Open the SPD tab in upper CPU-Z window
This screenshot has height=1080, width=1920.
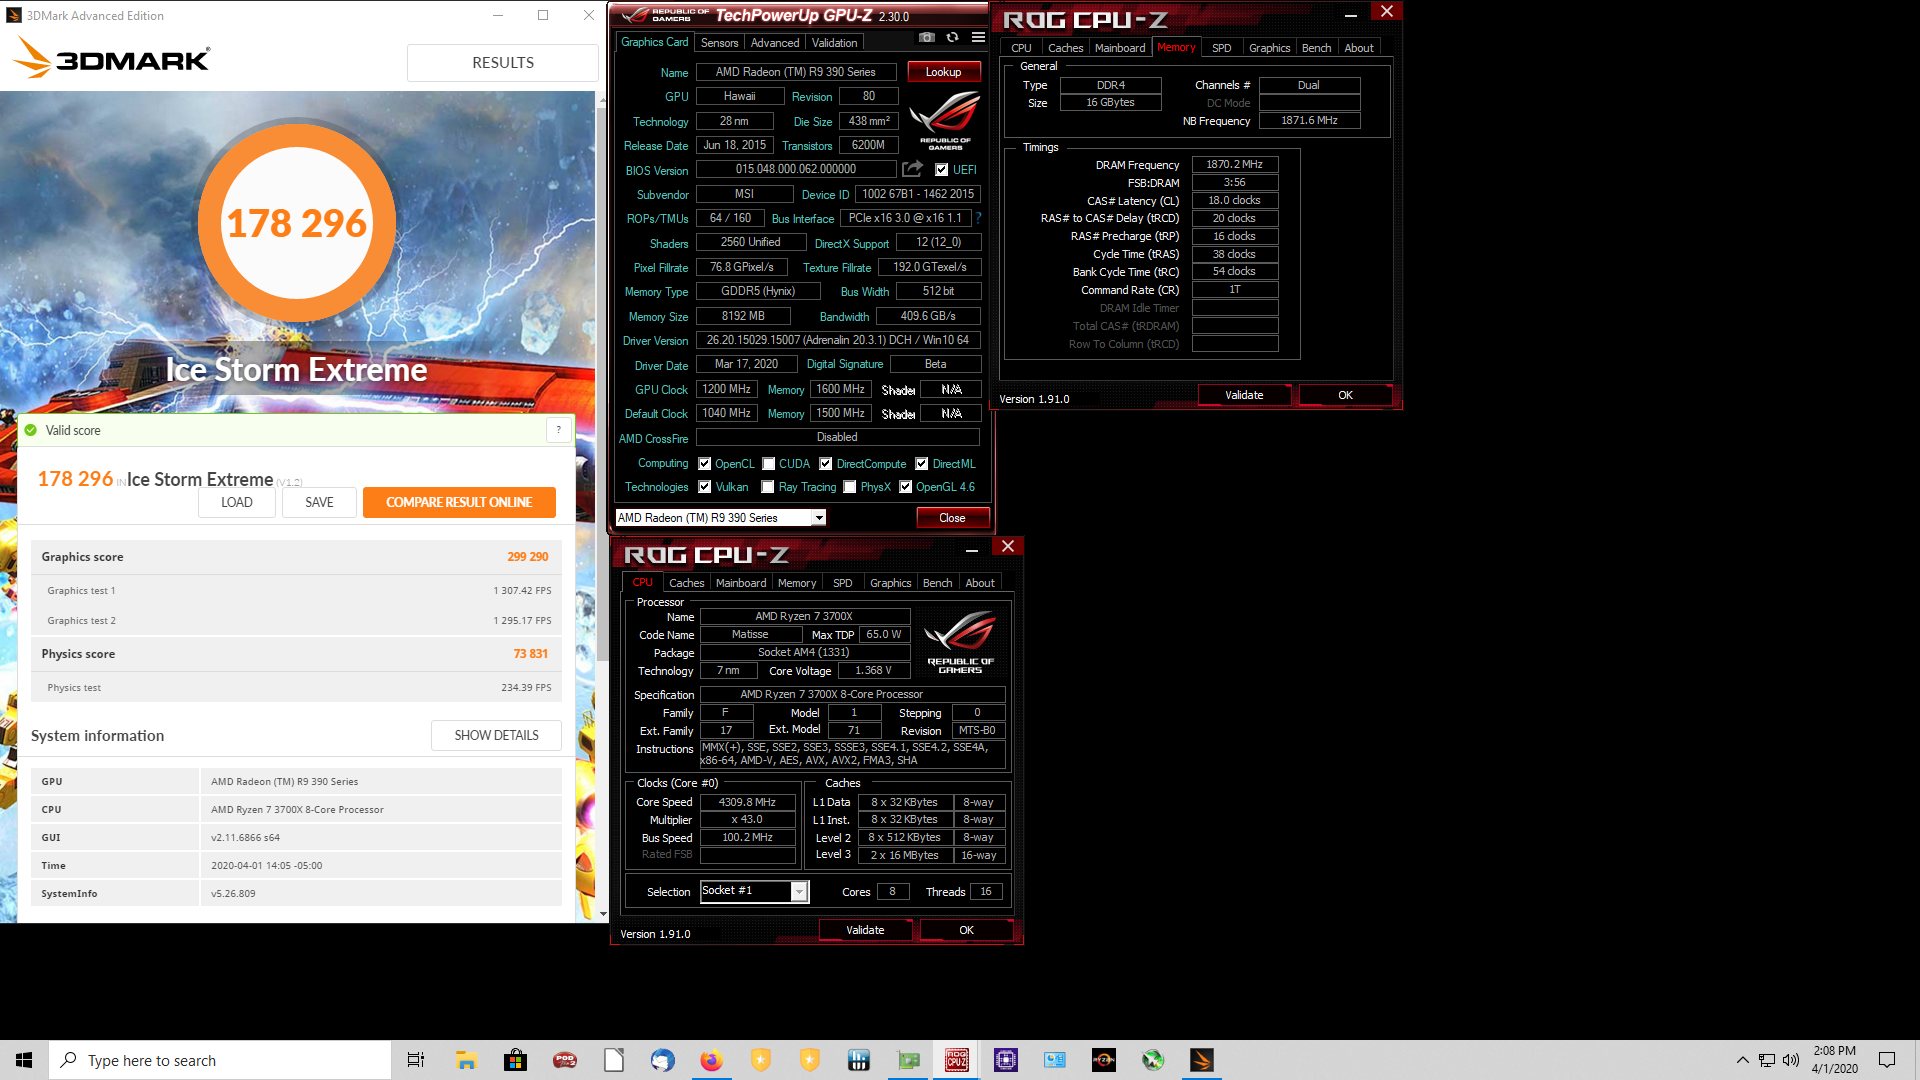pos(1221,48)
